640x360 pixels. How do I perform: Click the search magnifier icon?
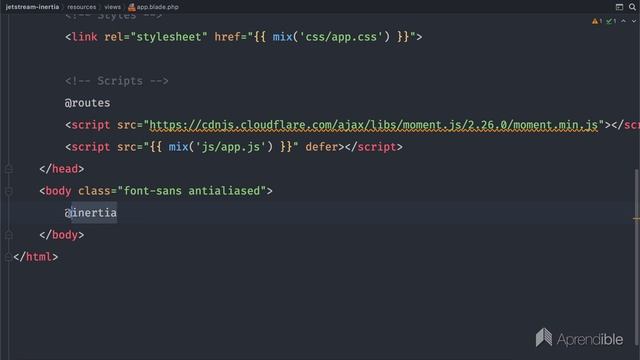pos(632,7)
